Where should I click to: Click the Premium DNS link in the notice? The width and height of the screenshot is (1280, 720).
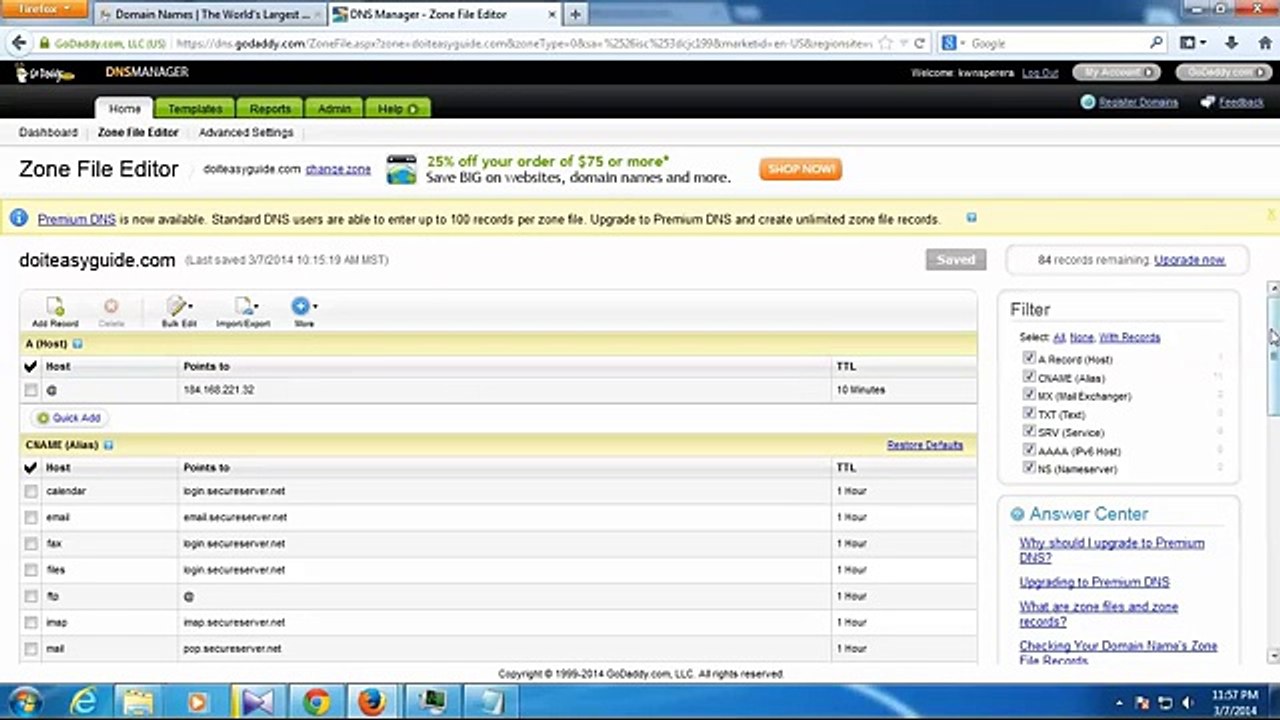(77, 219)
